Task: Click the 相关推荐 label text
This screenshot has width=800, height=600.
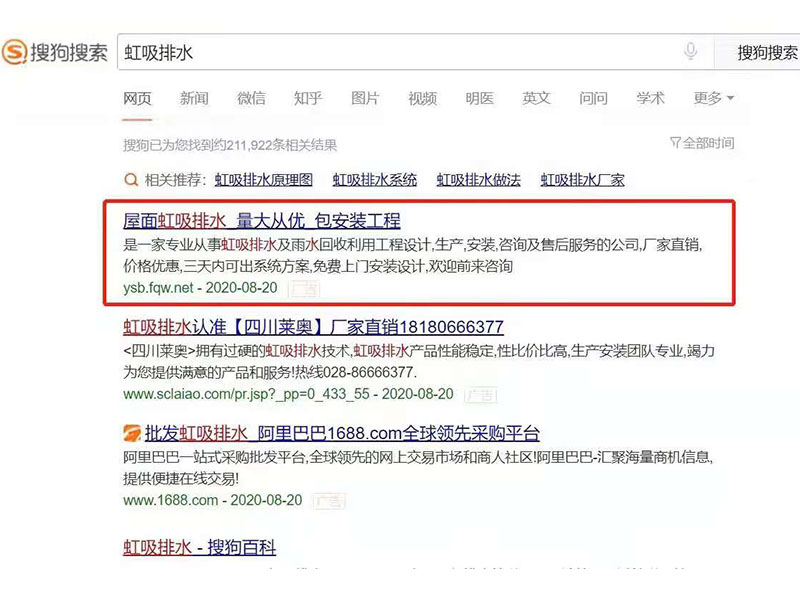Action: coord(175,180)
